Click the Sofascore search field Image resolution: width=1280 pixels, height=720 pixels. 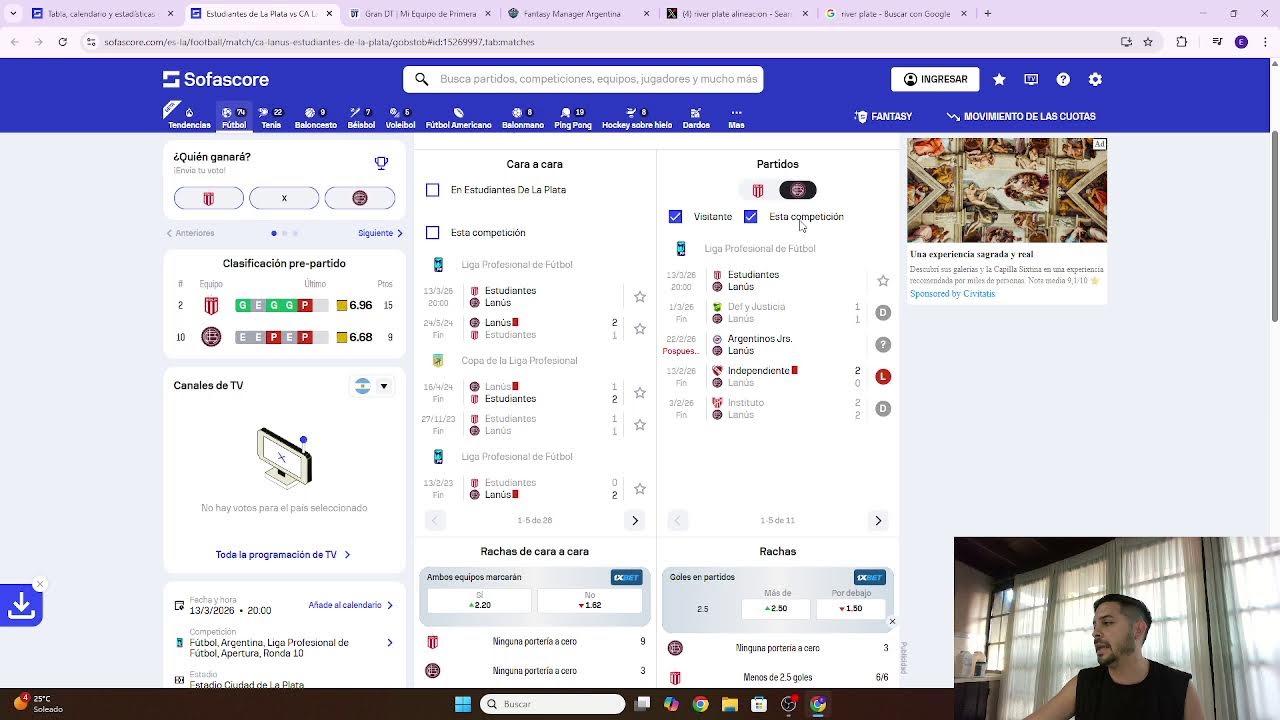pyautogui.click(x=583, y=79)
